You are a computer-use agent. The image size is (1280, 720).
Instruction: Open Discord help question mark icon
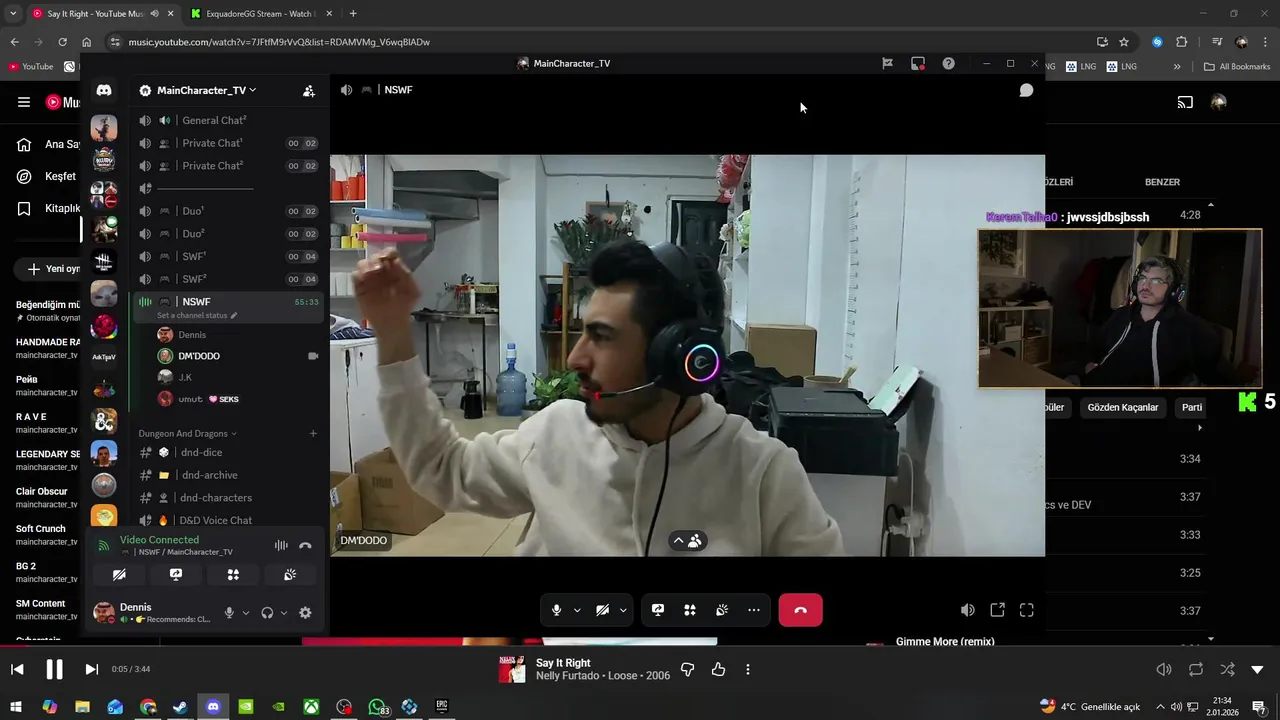point(948,63)
